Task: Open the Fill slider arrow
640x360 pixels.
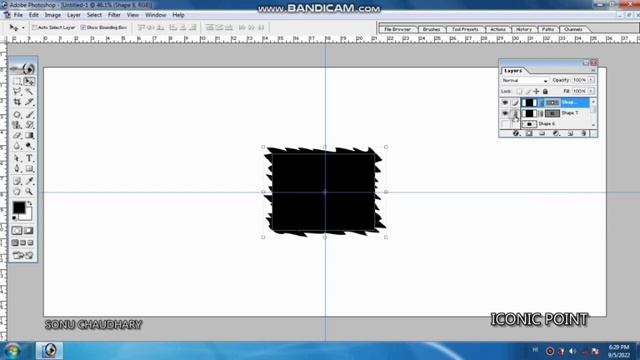Action: 591,91
